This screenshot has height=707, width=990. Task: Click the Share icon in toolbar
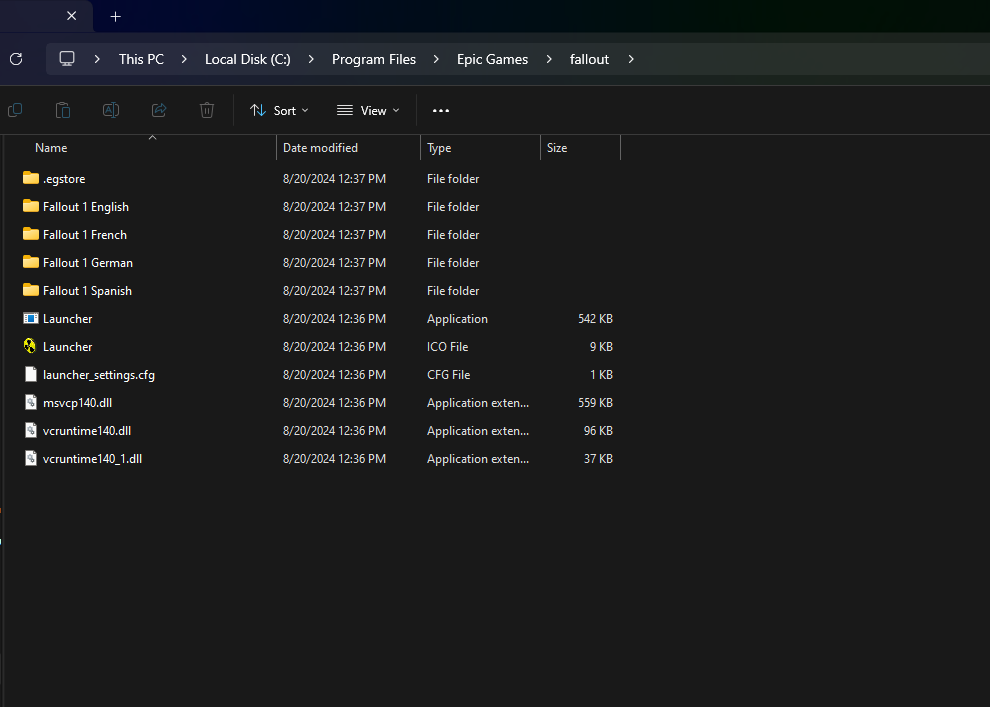(x=159, y=110)
